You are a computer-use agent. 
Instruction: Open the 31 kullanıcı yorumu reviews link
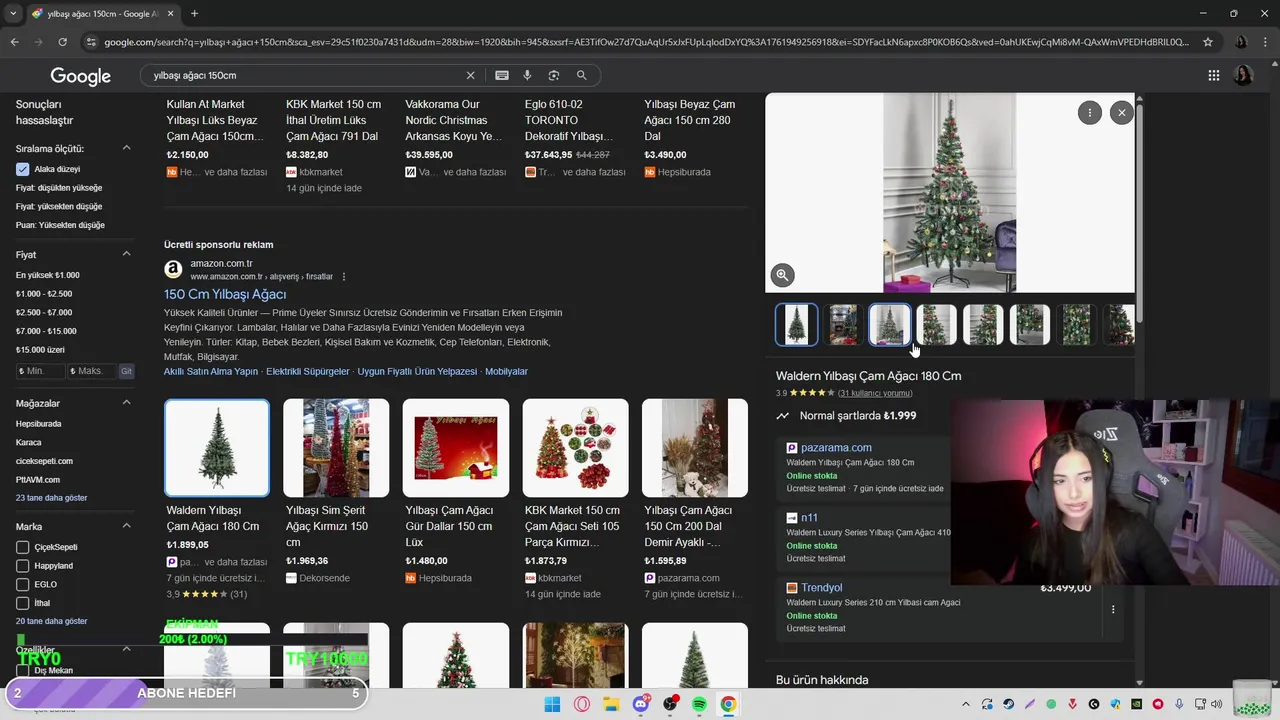pyautogui.click(x=875, y=393)
